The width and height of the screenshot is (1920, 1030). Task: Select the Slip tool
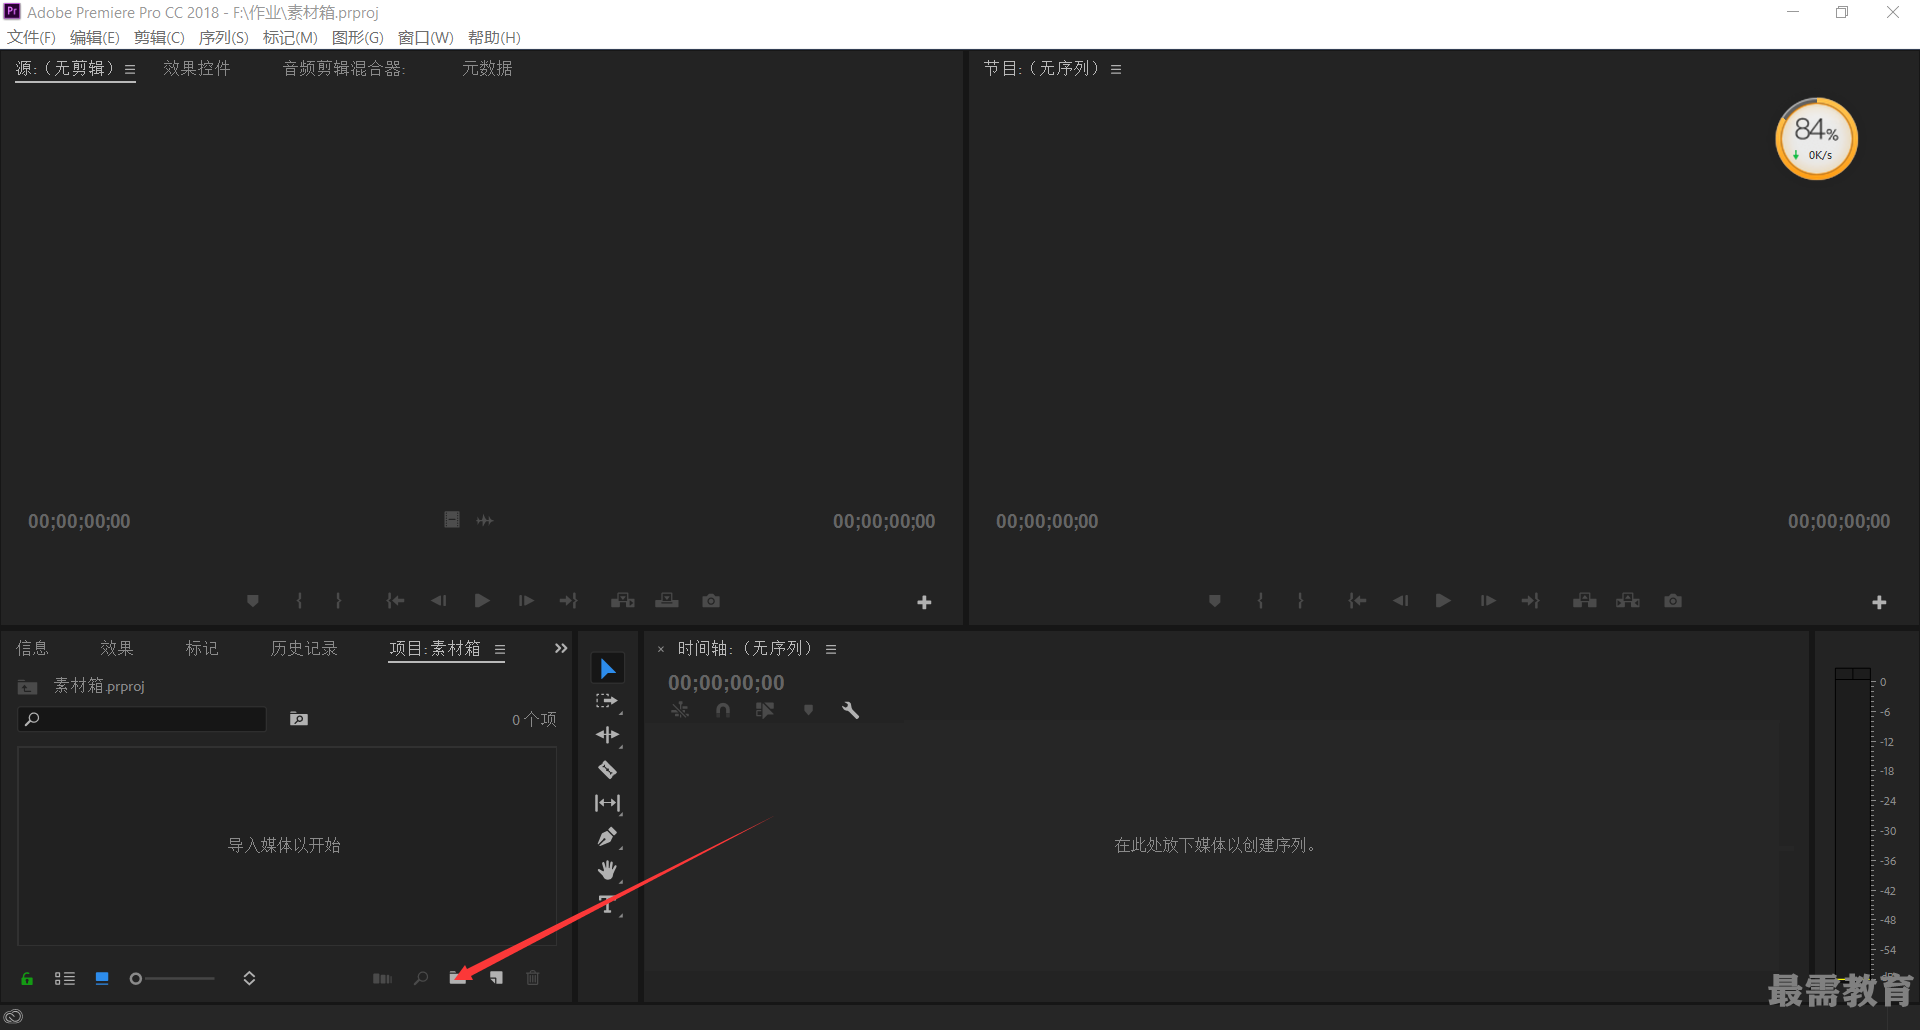point(607,803)
